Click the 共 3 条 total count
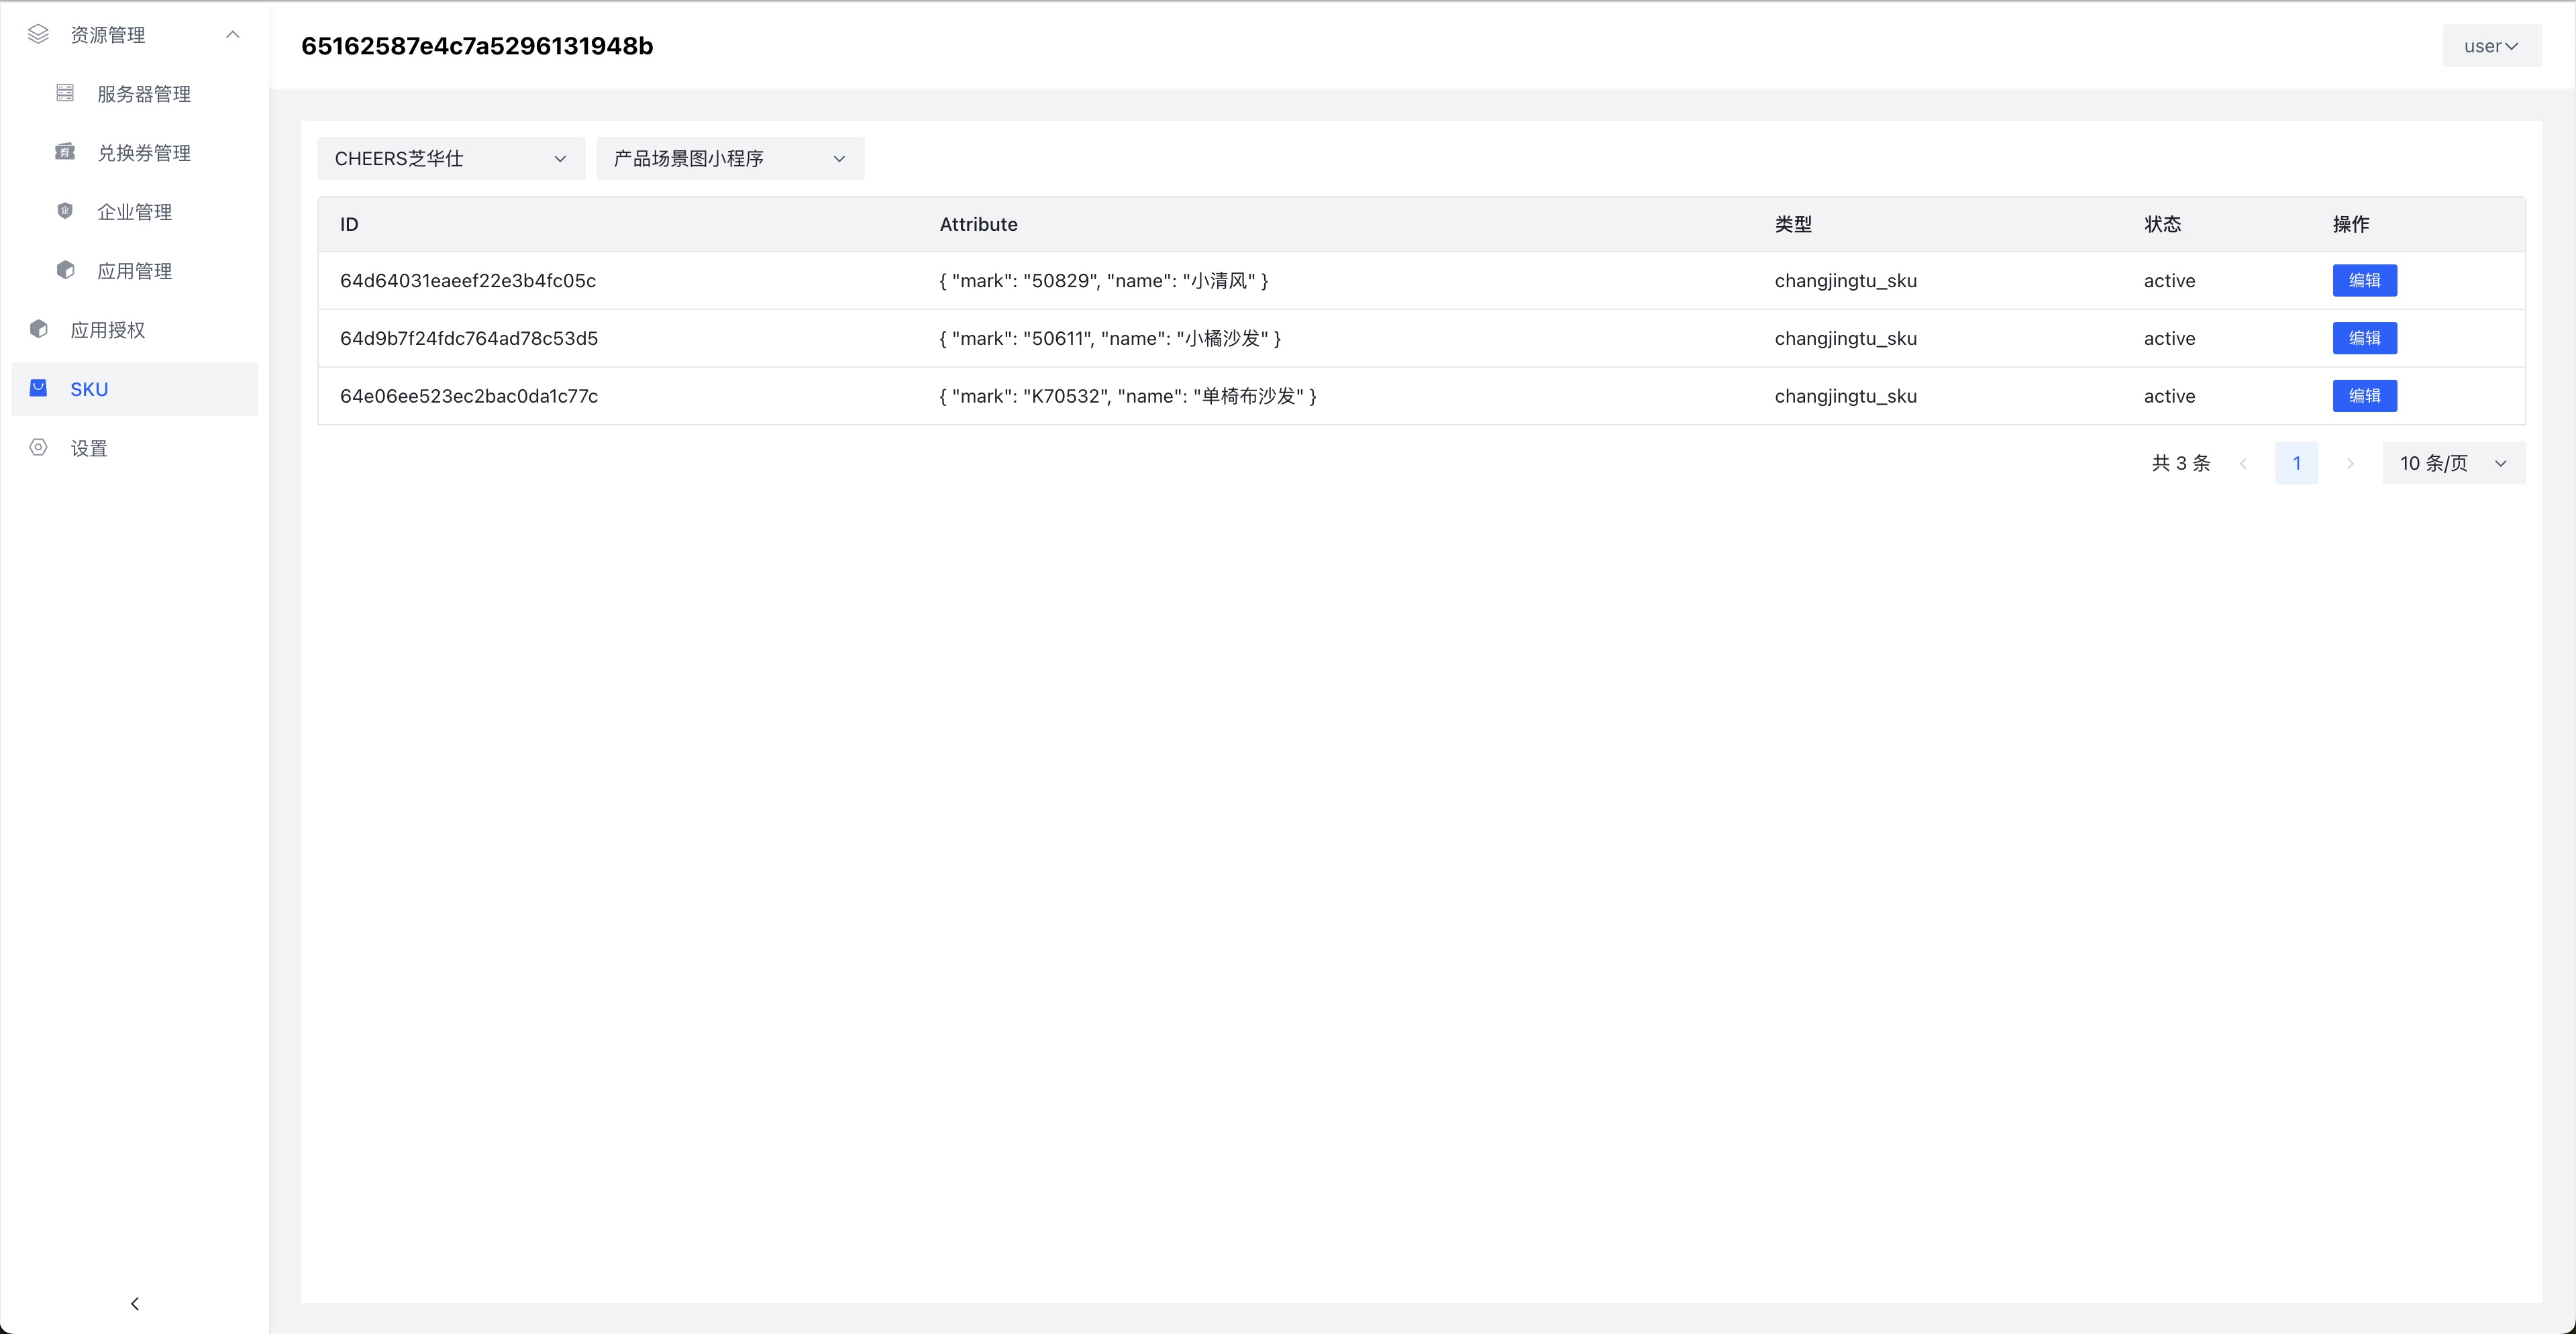The height and width of the screenshot is (1334, 2576). tap(2181, 463)
